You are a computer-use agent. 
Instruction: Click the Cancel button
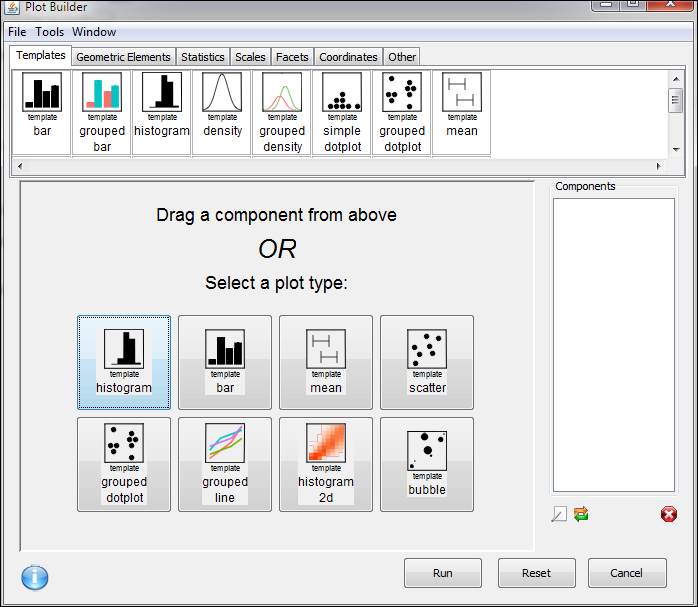tap(627, 573)
